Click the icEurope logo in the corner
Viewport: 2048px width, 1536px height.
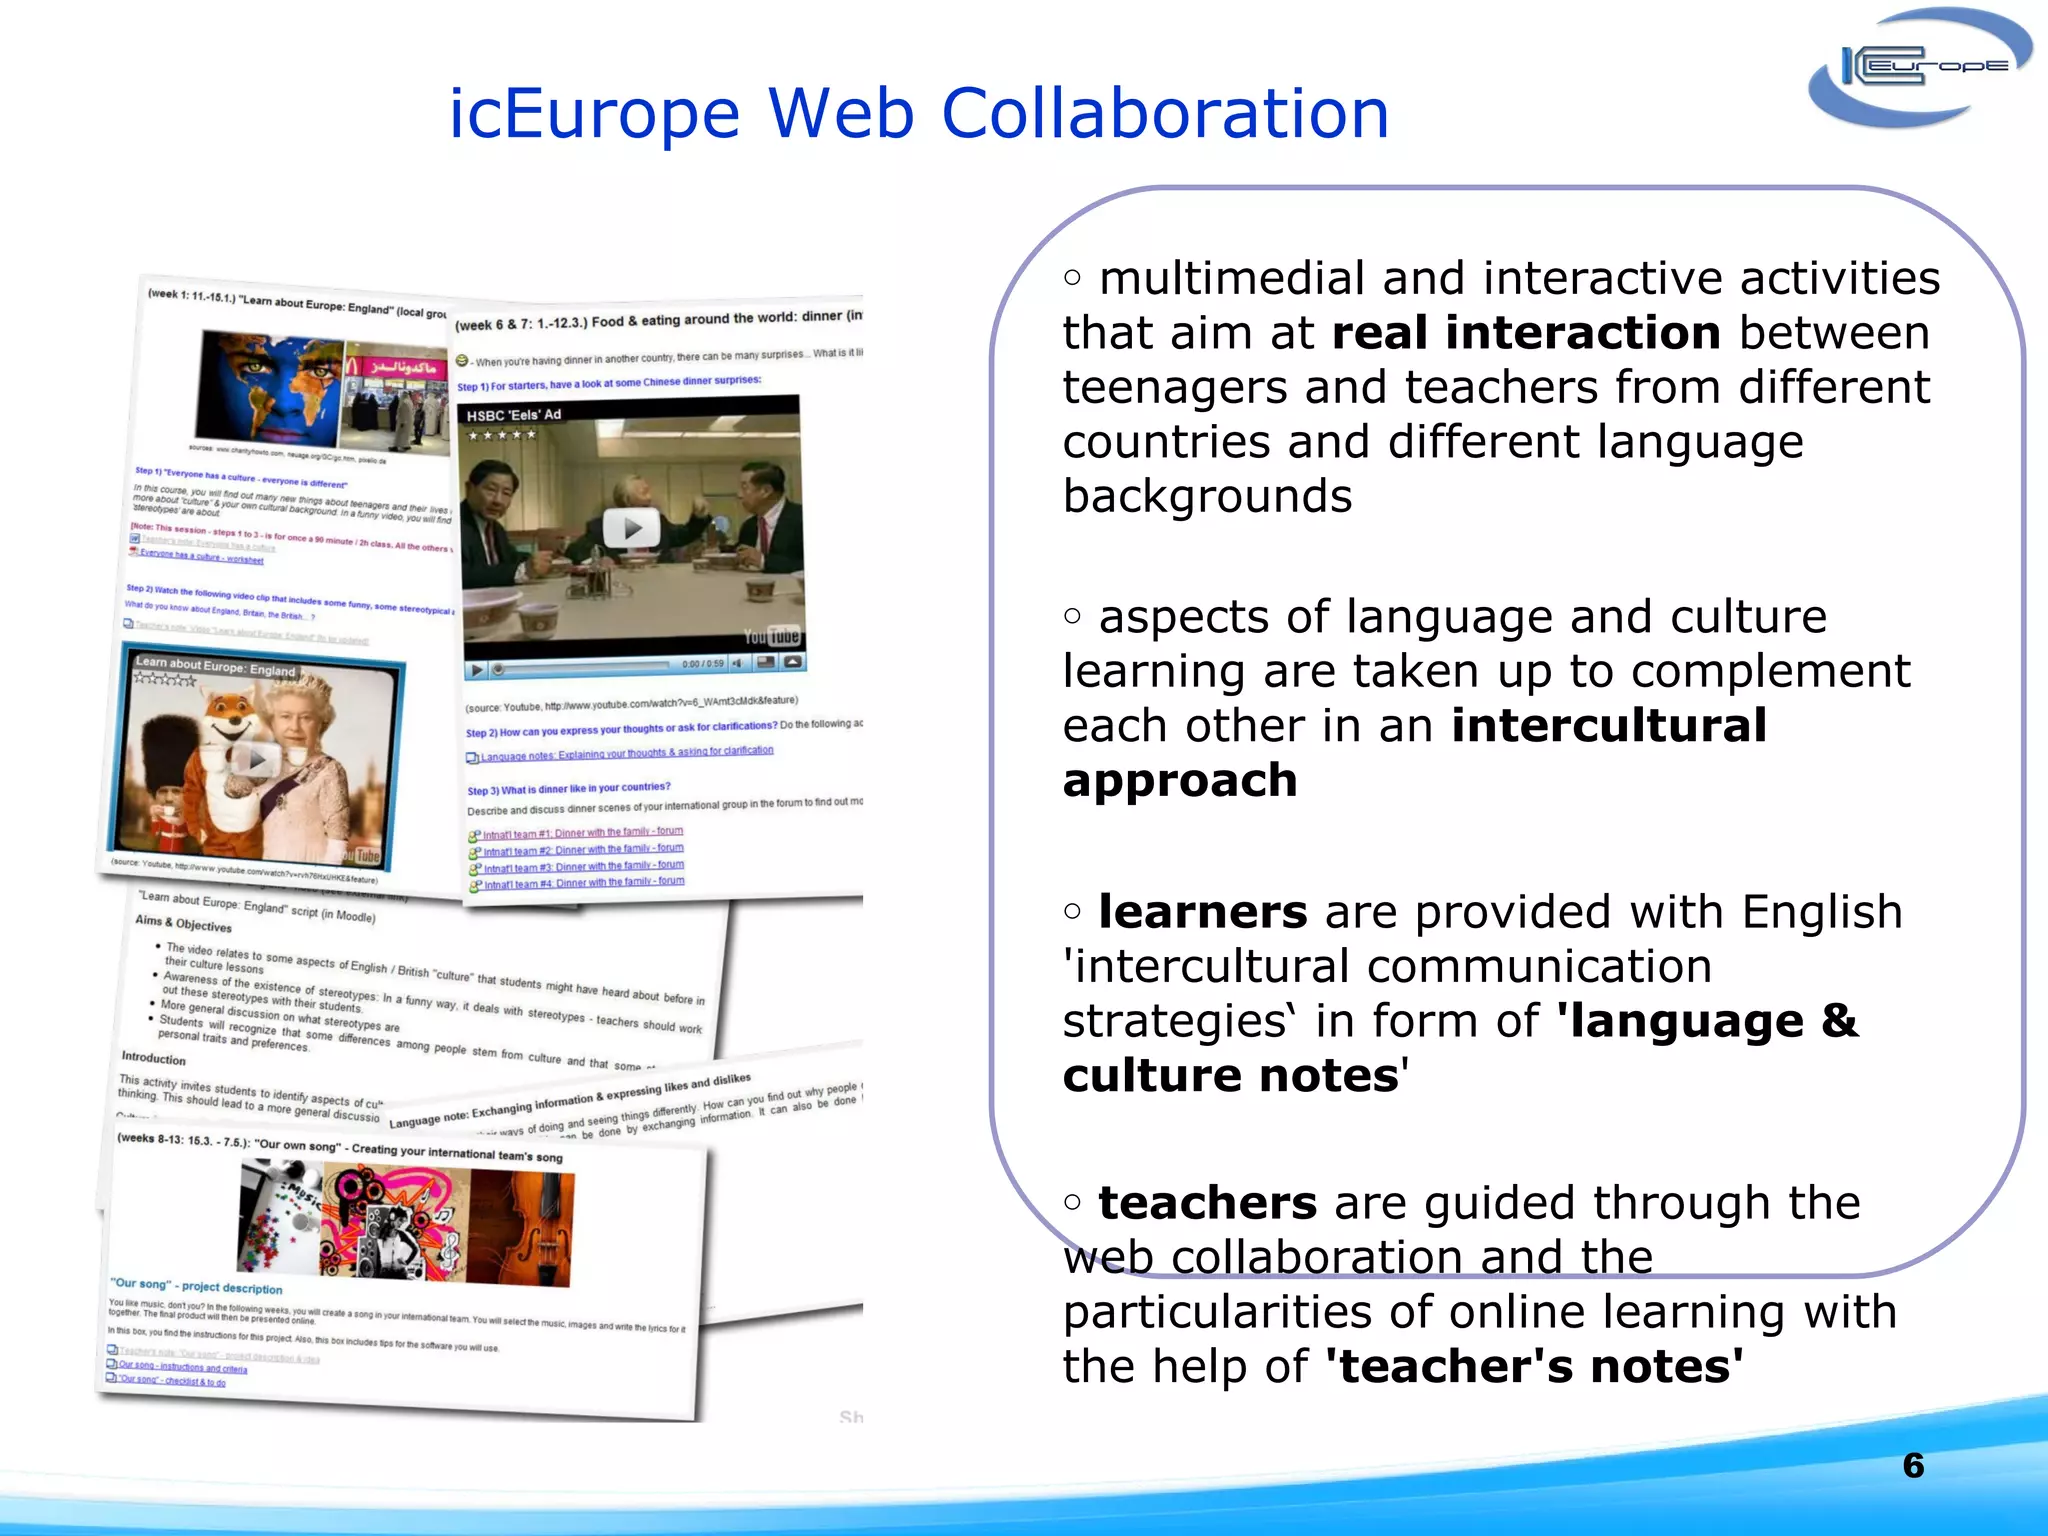1919,67
